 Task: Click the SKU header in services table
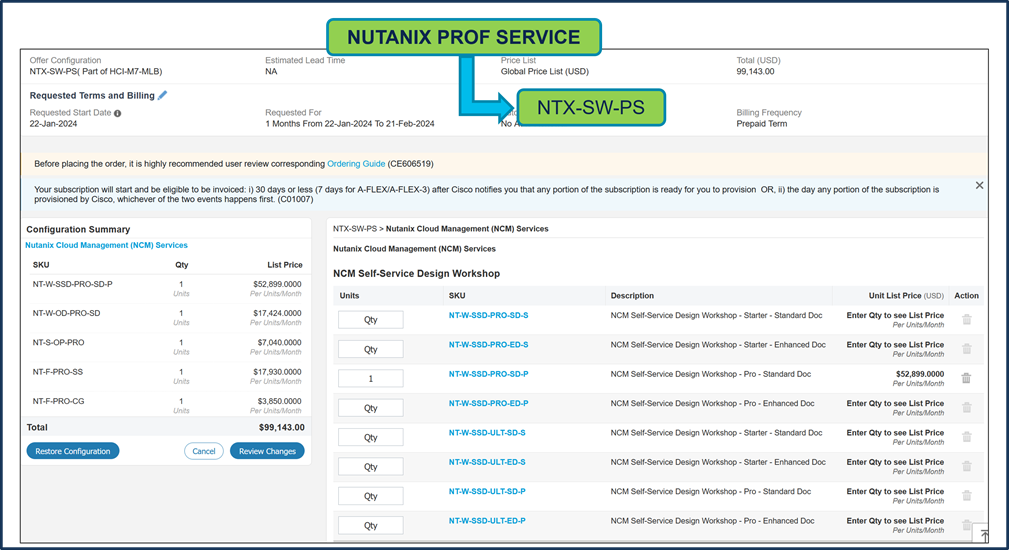457,296
